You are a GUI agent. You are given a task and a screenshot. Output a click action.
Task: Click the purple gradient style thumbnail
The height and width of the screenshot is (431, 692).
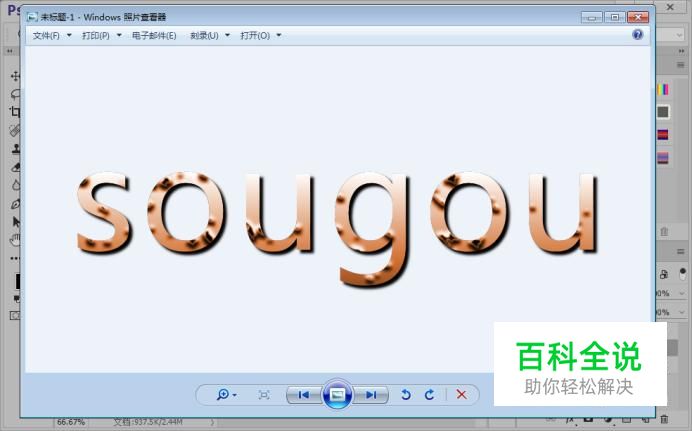pyautogui.click(x=663, y=157)
